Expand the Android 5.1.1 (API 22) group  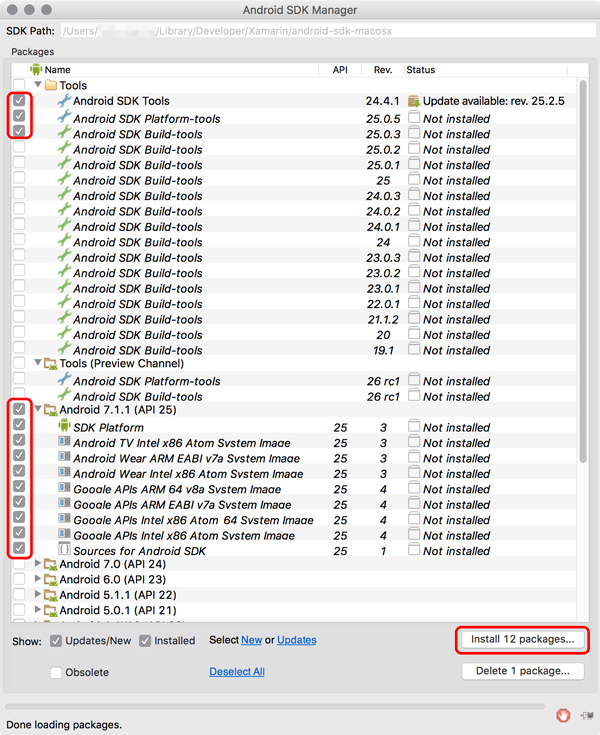(38, 594)
